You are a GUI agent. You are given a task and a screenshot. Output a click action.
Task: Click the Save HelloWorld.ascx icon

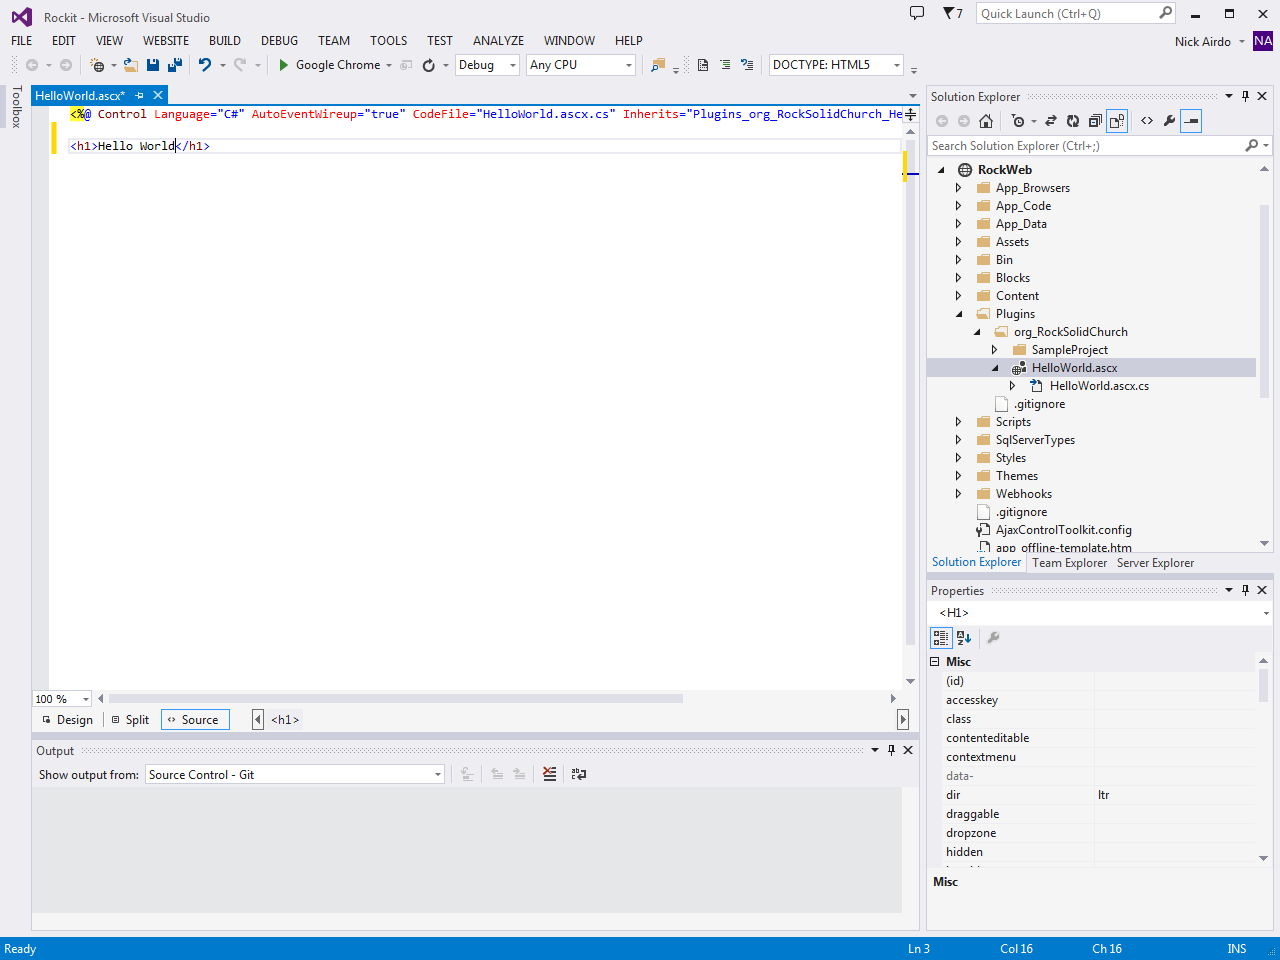click(x=153, y=65)
